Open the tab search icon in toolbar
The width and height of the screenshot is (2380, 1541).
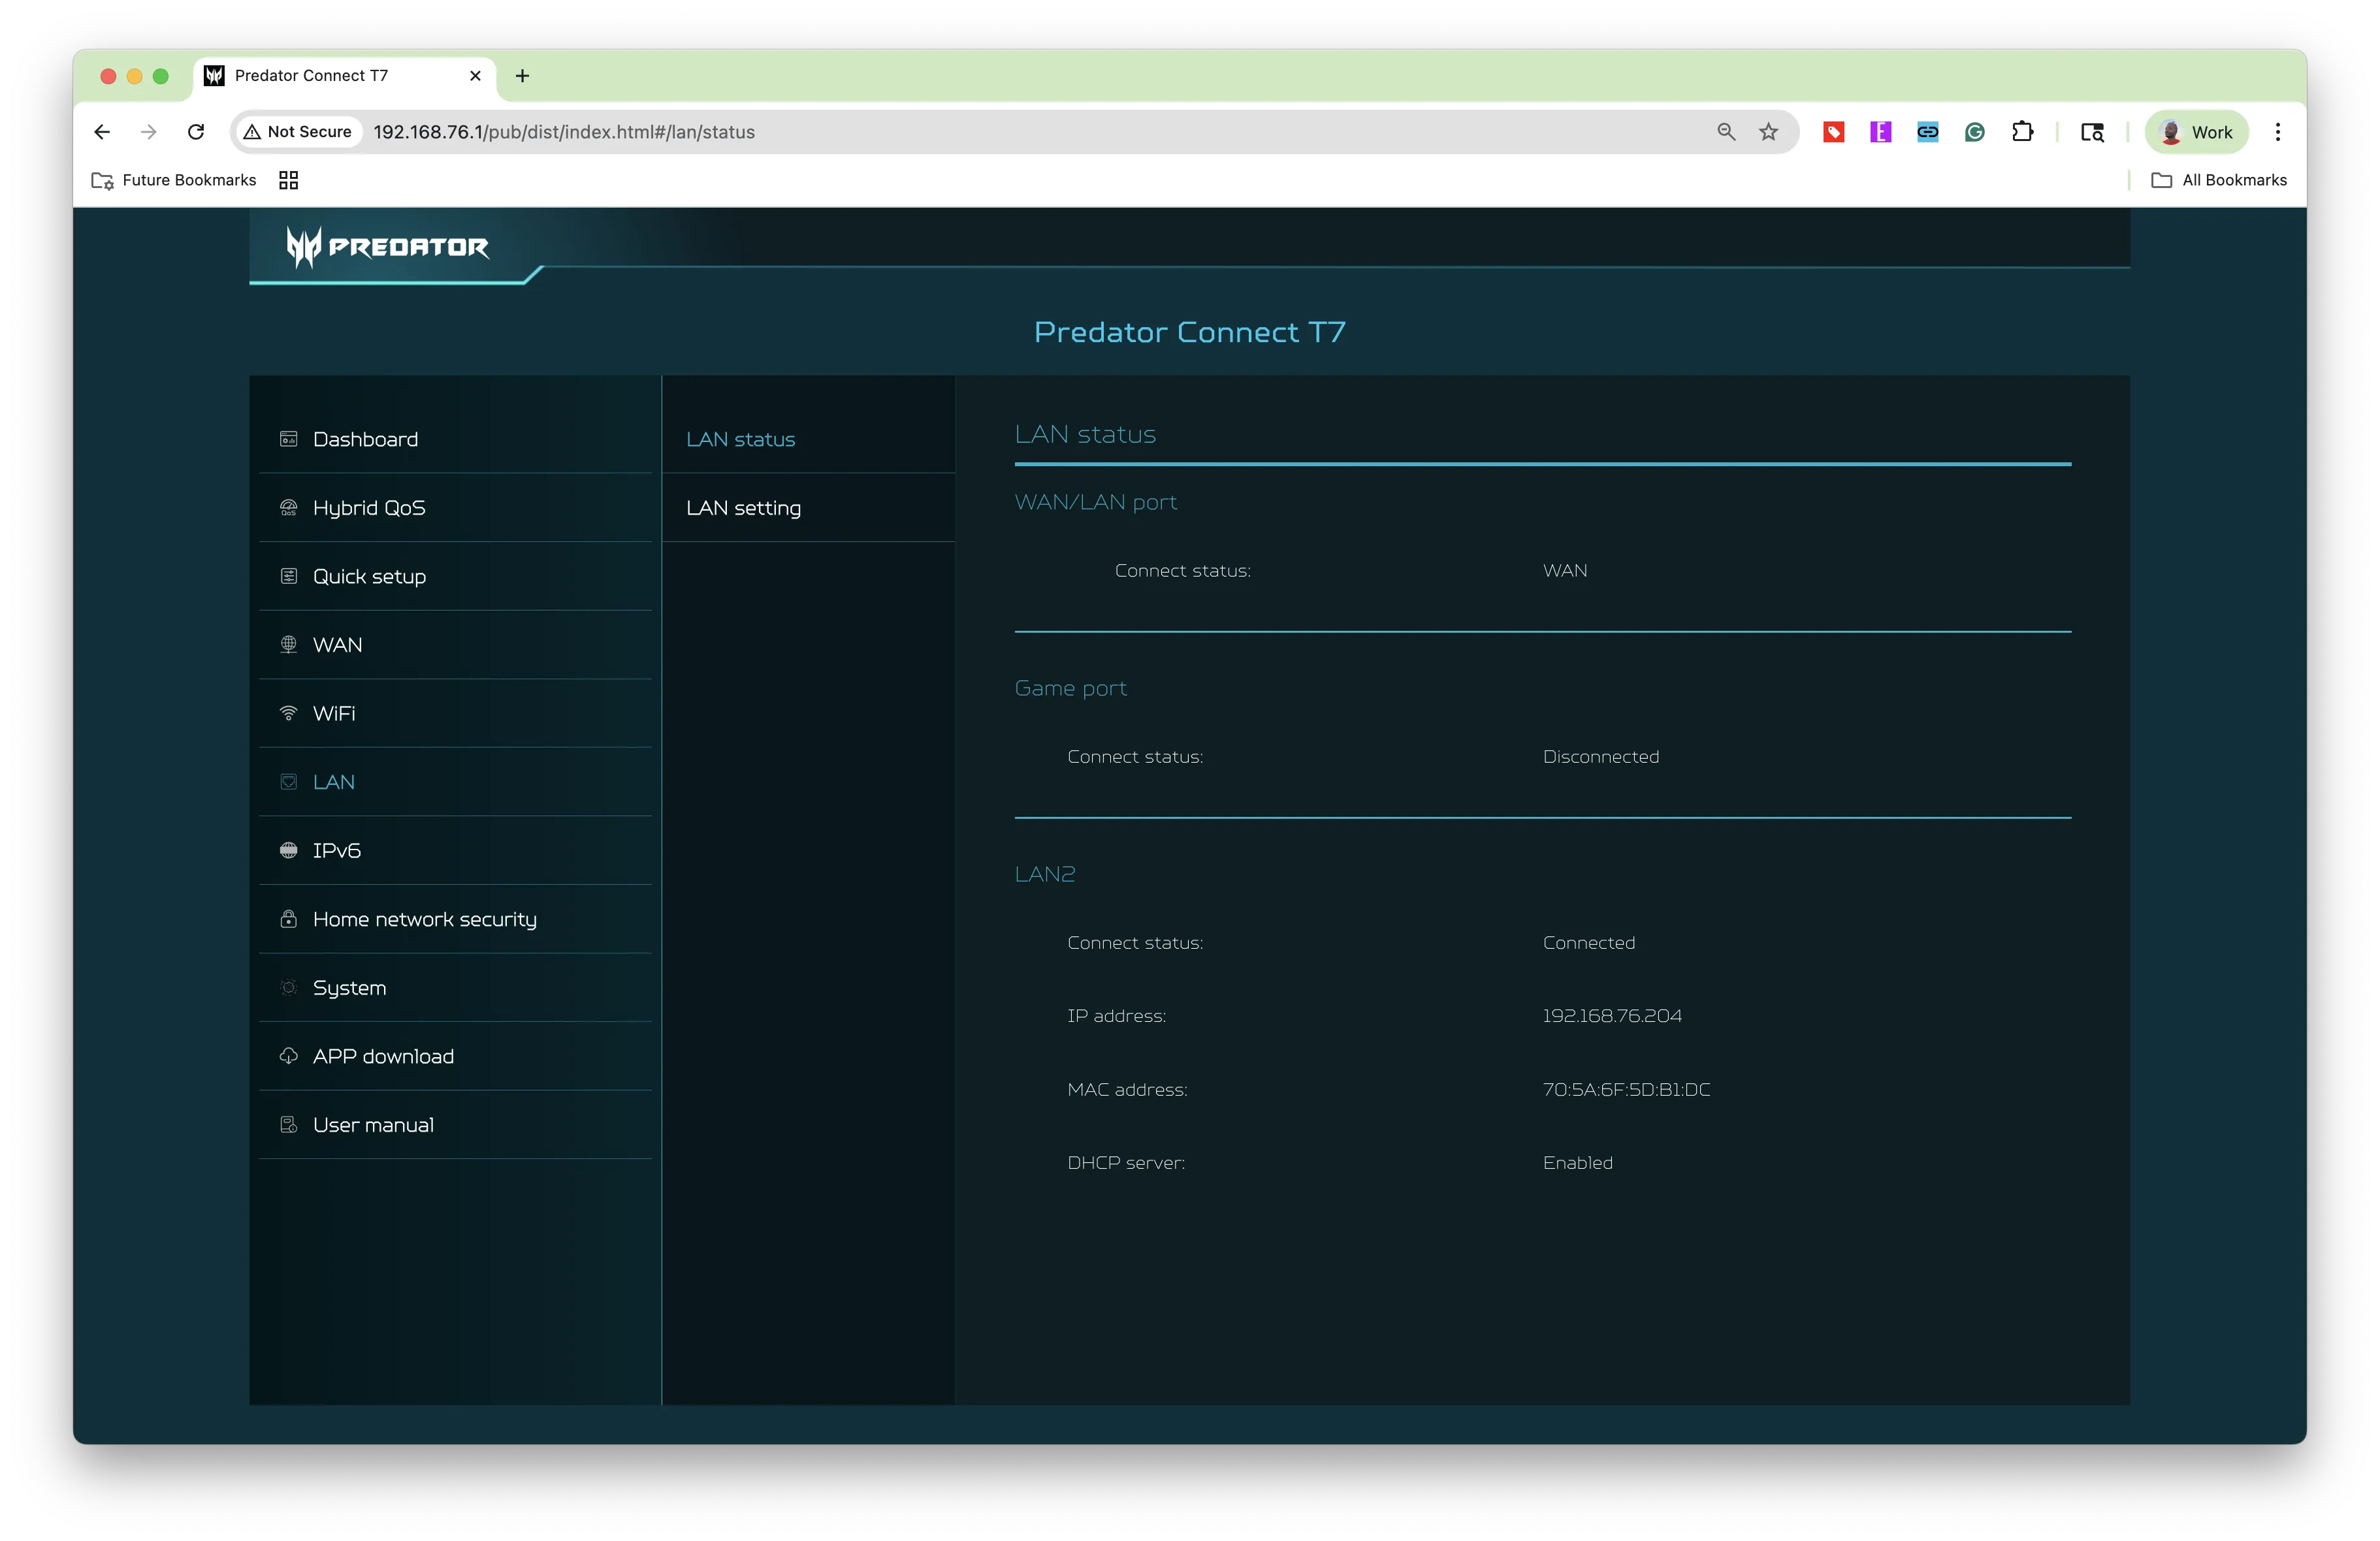(x=2092, y=132)
